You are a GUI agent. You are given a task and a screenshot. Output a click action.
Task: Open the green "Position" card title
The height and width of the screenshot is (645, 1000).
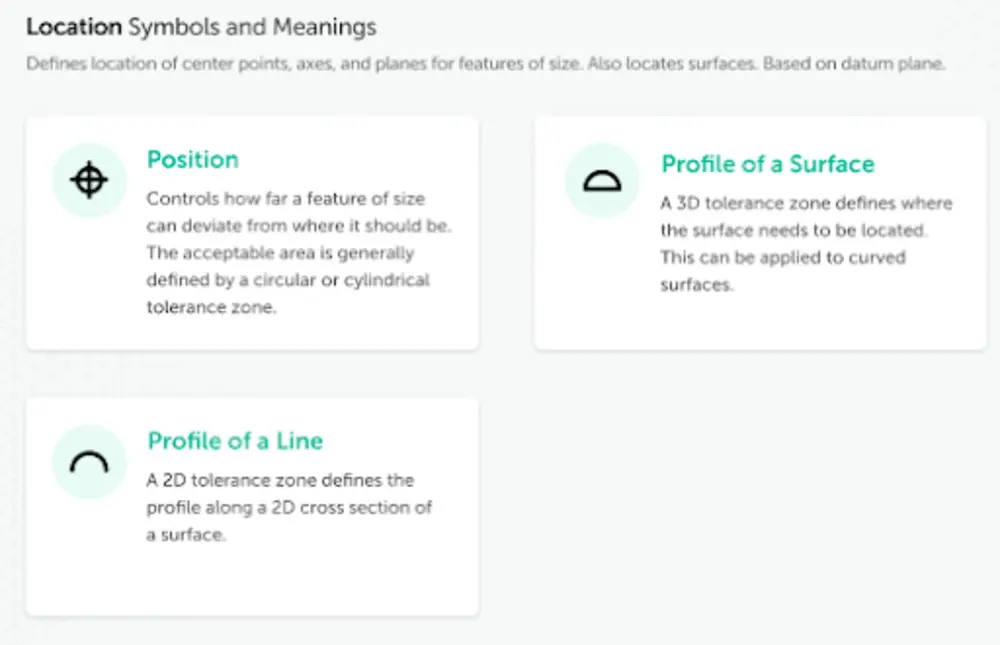pos(192,160)
